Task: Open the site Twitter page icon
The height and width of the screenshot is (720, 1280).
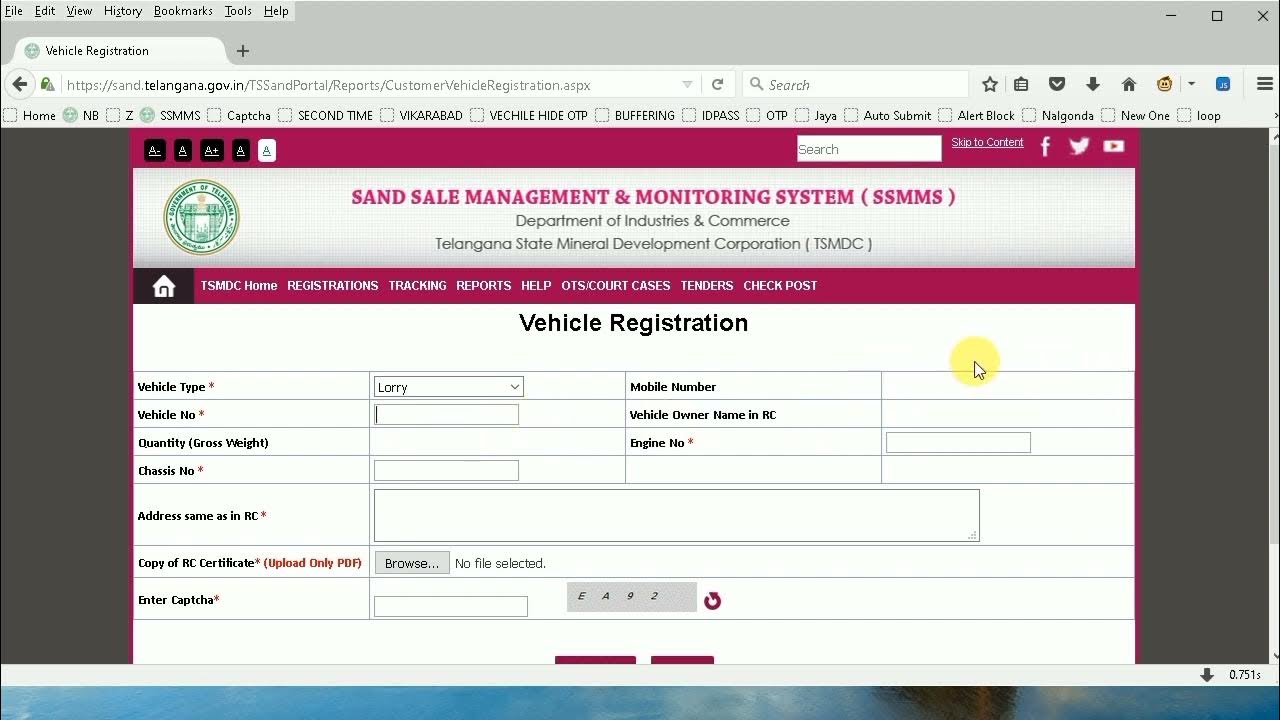Action: 1079,147
